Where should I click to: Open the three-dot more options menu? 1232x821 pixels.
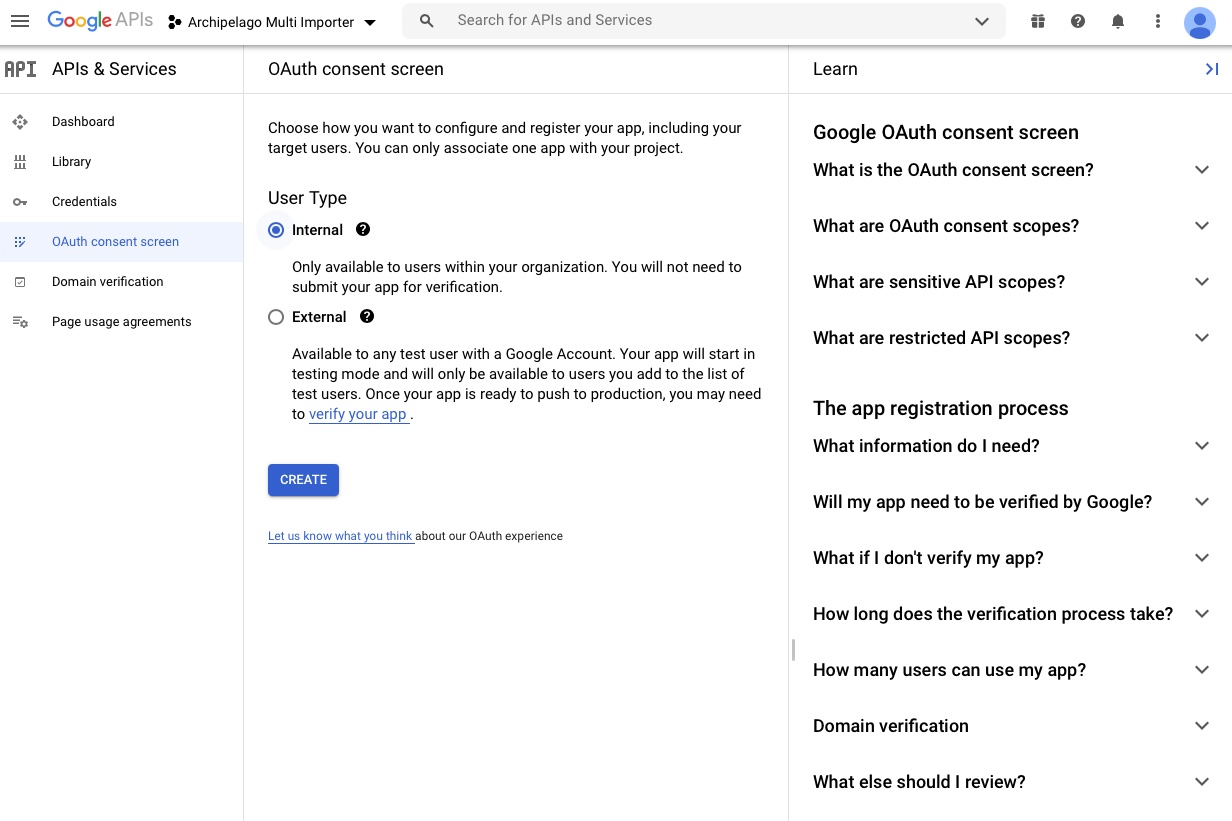[x=1158, y=21]
